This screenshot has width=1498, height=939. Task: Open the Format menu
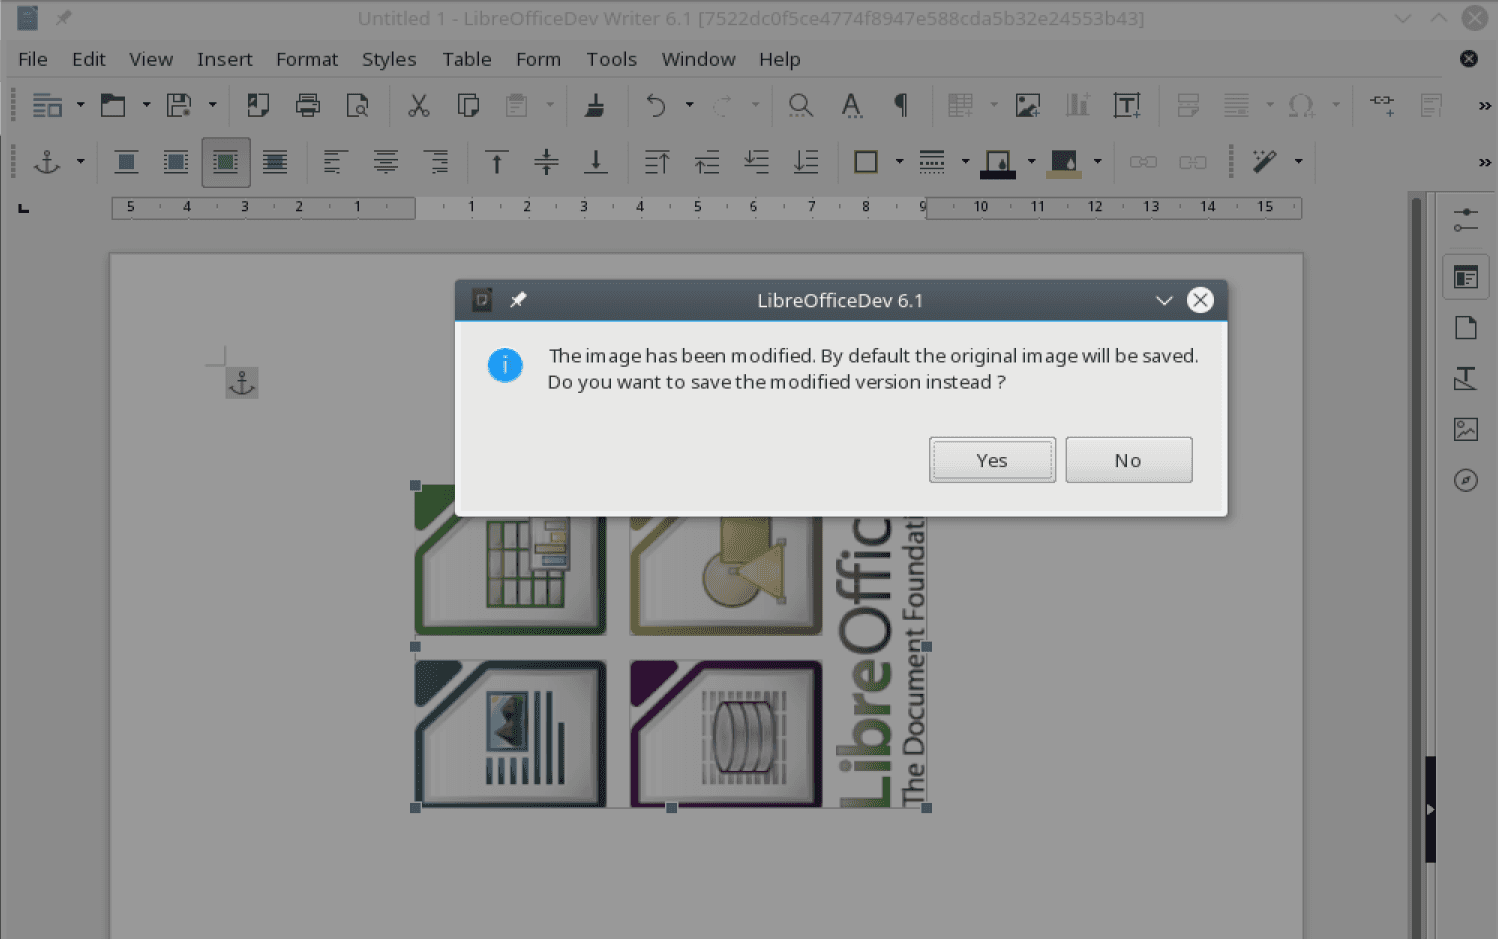[x=306, y=59]
